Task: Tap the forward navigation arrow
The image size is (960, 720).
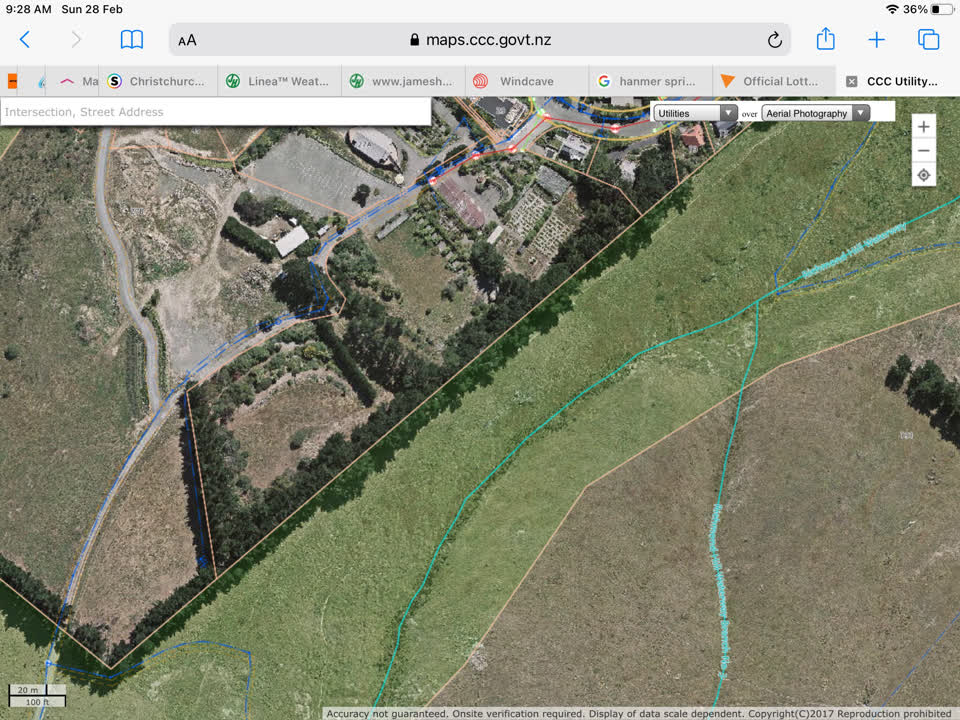Action: 76,40
